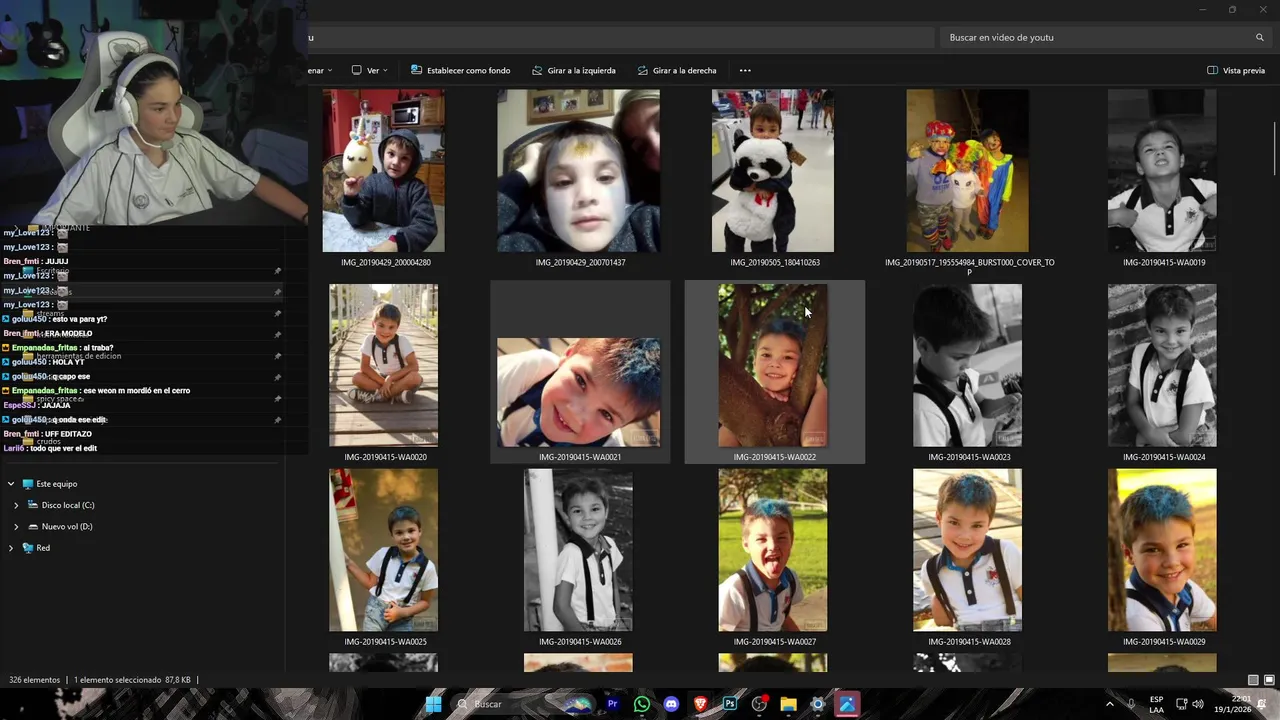Open Brave browser from the taskbar
This screenshot has height=720, width=1280.
(700, 704)
